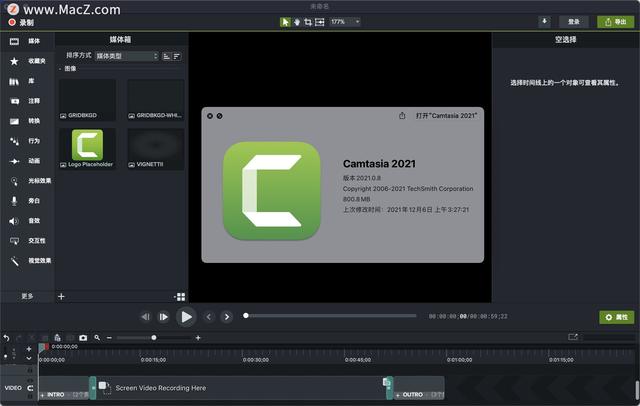Click the share icon in the about dialog
This screenshot has height=406, width=640.
pos(402,116)
